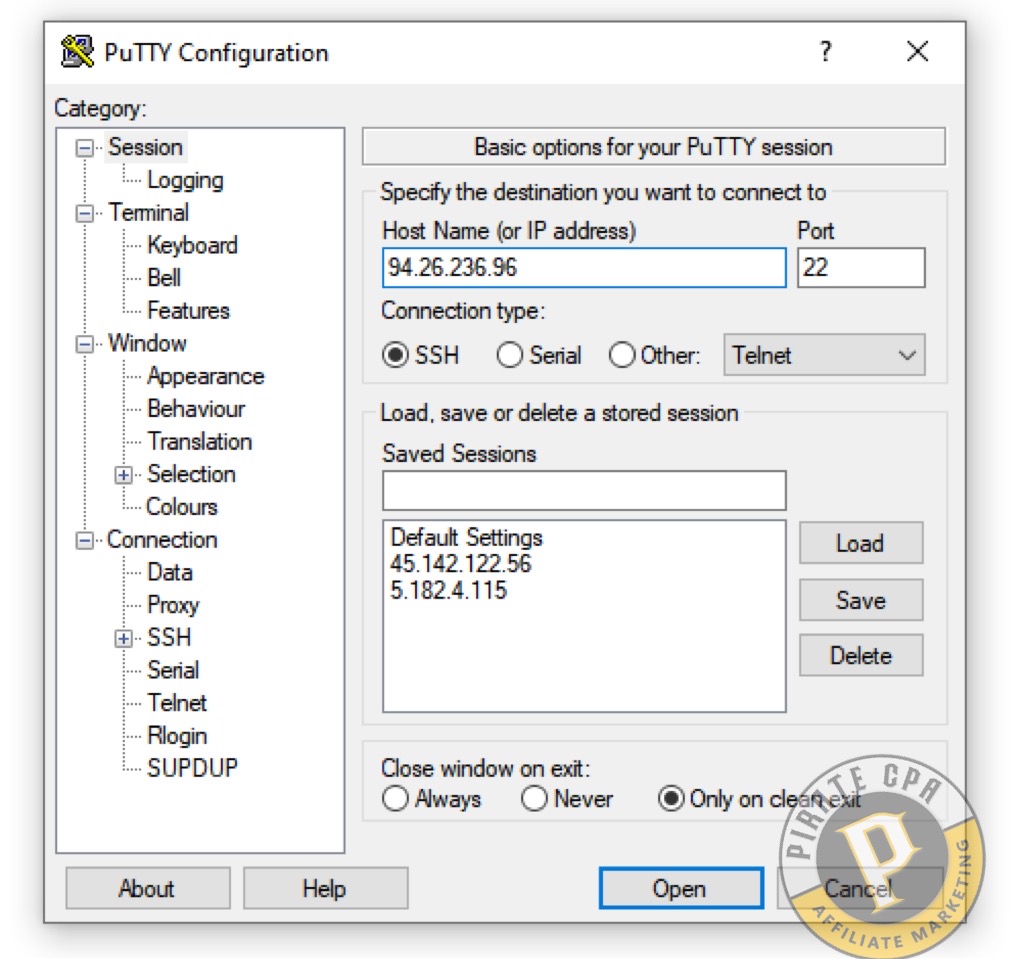This screenshot has width=1024, height=959.
Task: Collapse the Session tree node
Action: [x=84, y=148]
